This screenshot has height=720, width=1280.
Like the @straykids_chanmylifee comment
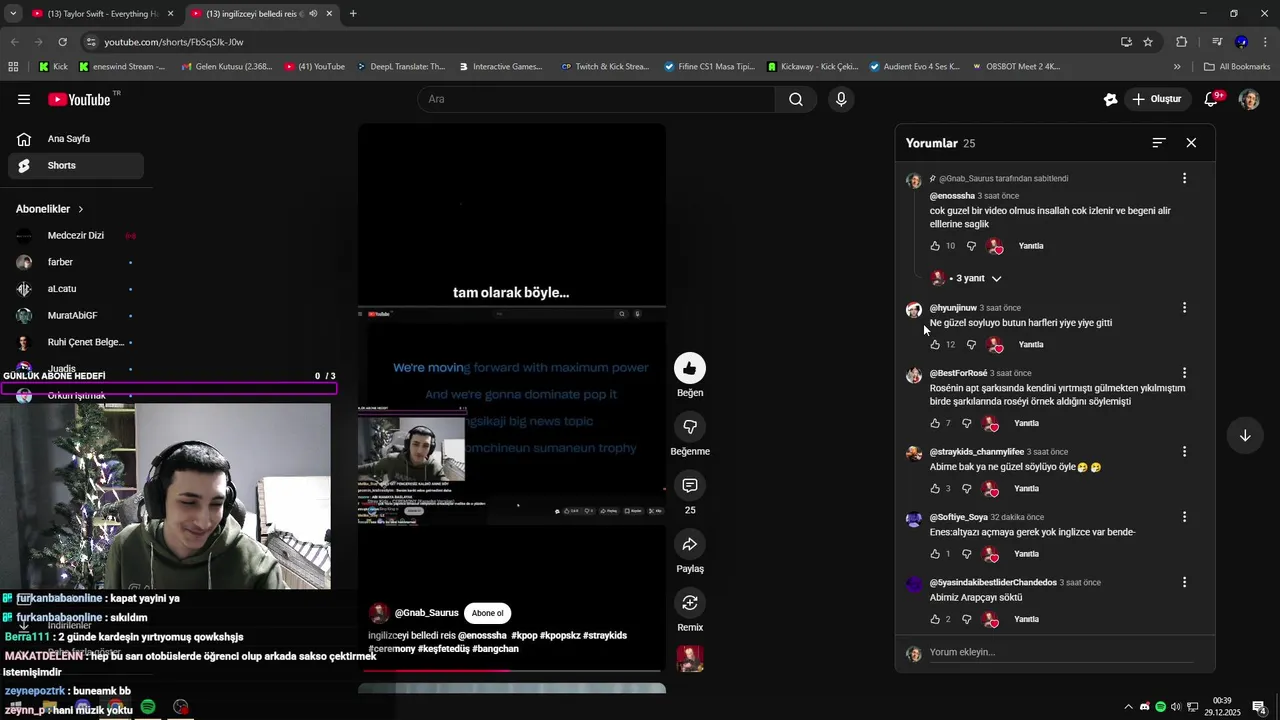[x=935, y=489]
